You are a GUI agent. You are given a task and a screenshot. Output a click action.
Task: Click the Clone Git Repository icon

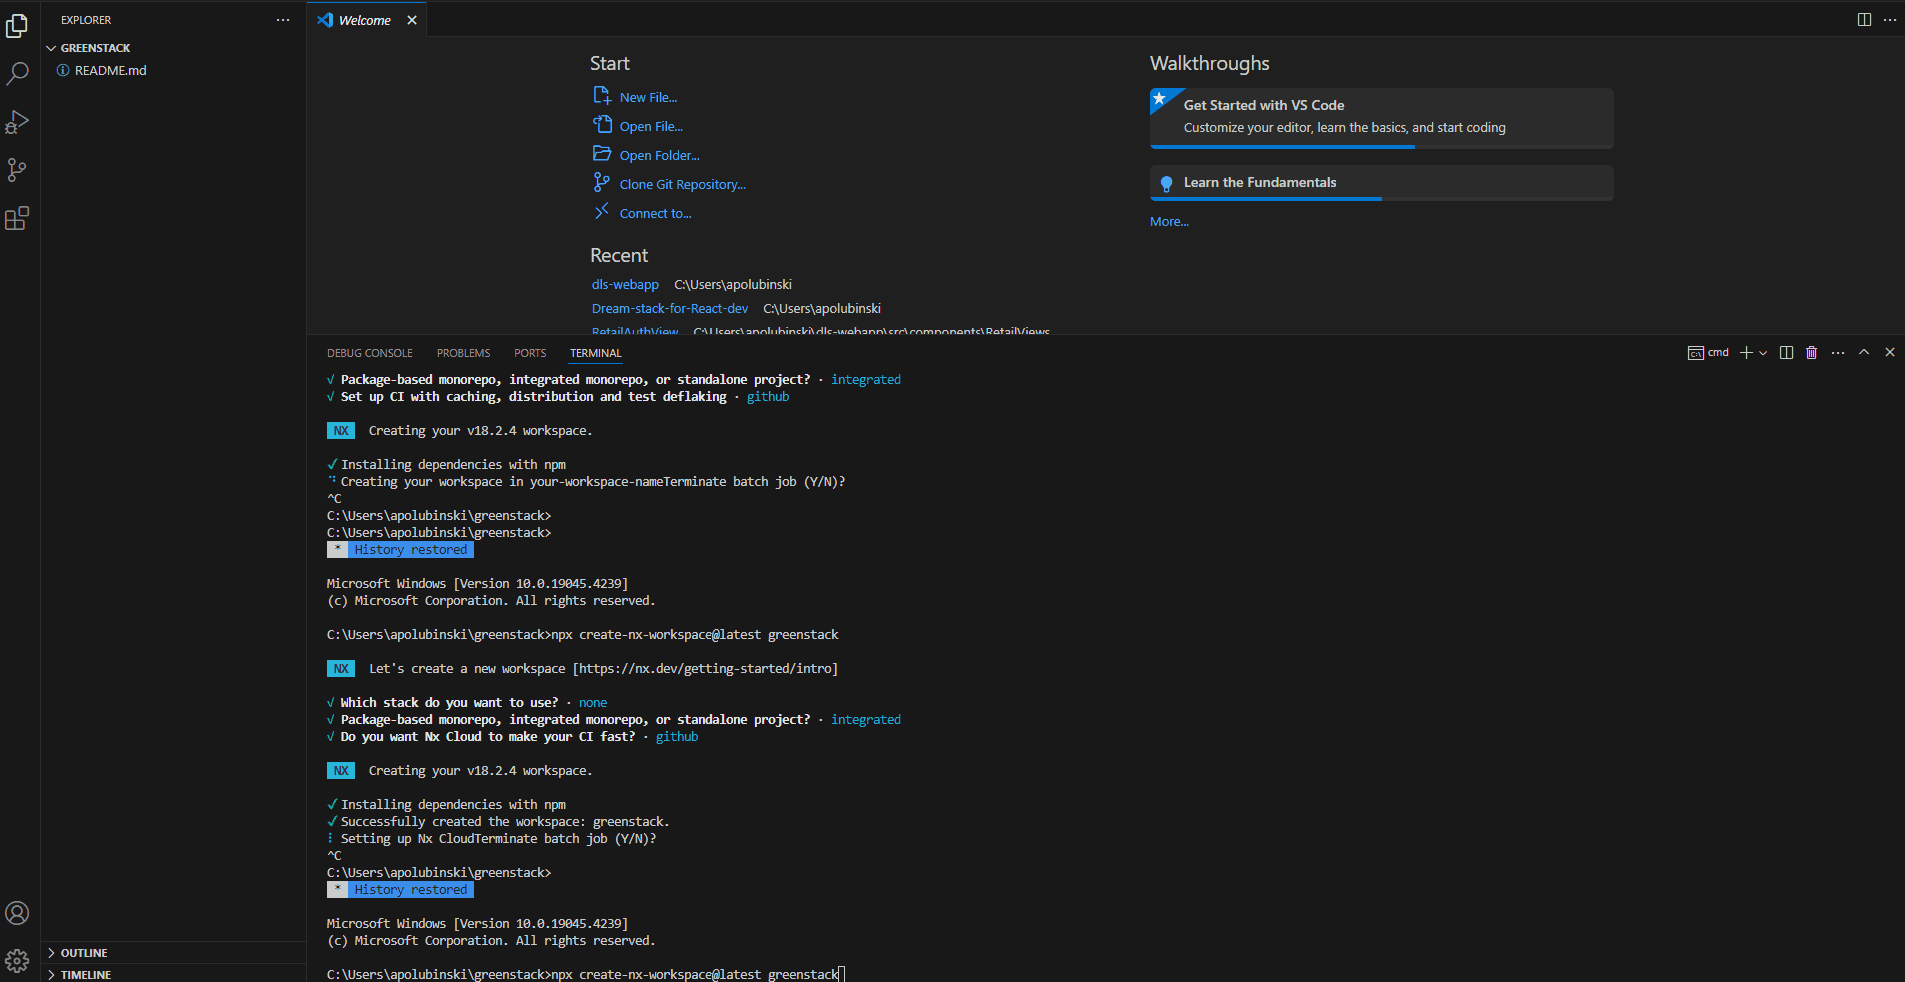(602, 183)
